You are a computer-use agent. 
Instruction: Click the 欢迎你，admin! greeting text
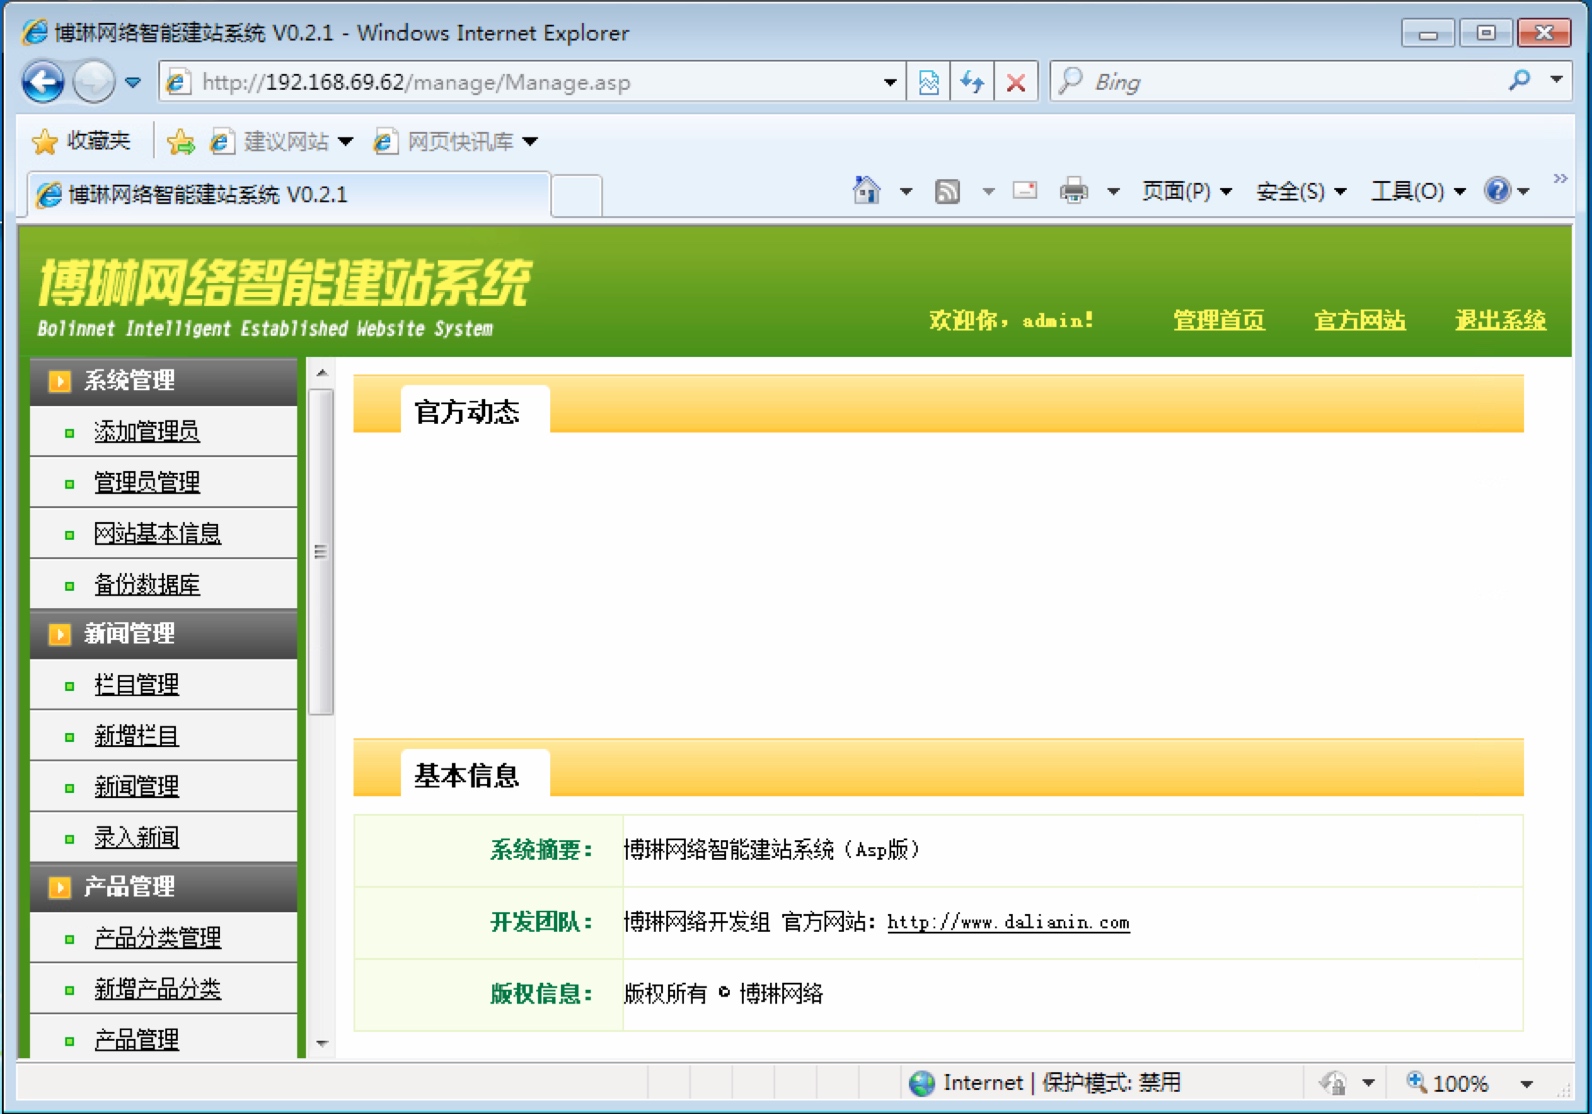click(x=1011, y=320)
